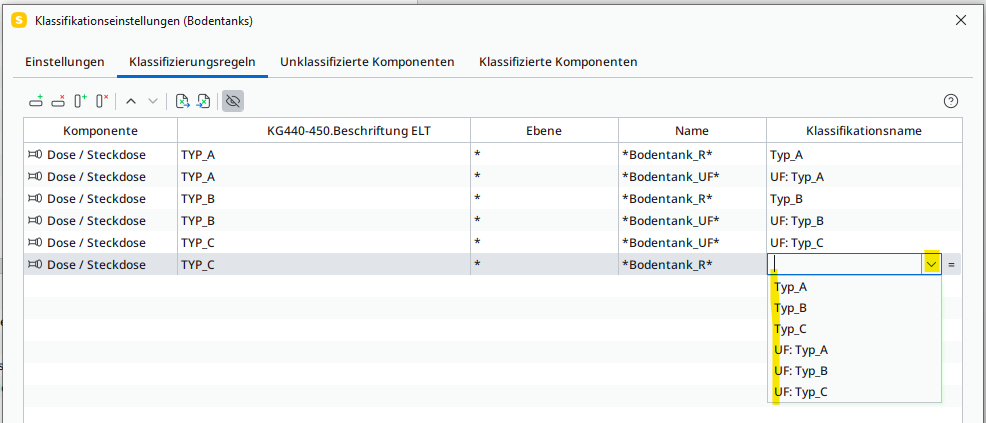This screenshot has width=986, height=423.
Task: Click the Excel import icon
Action: [x=204, y=101]
